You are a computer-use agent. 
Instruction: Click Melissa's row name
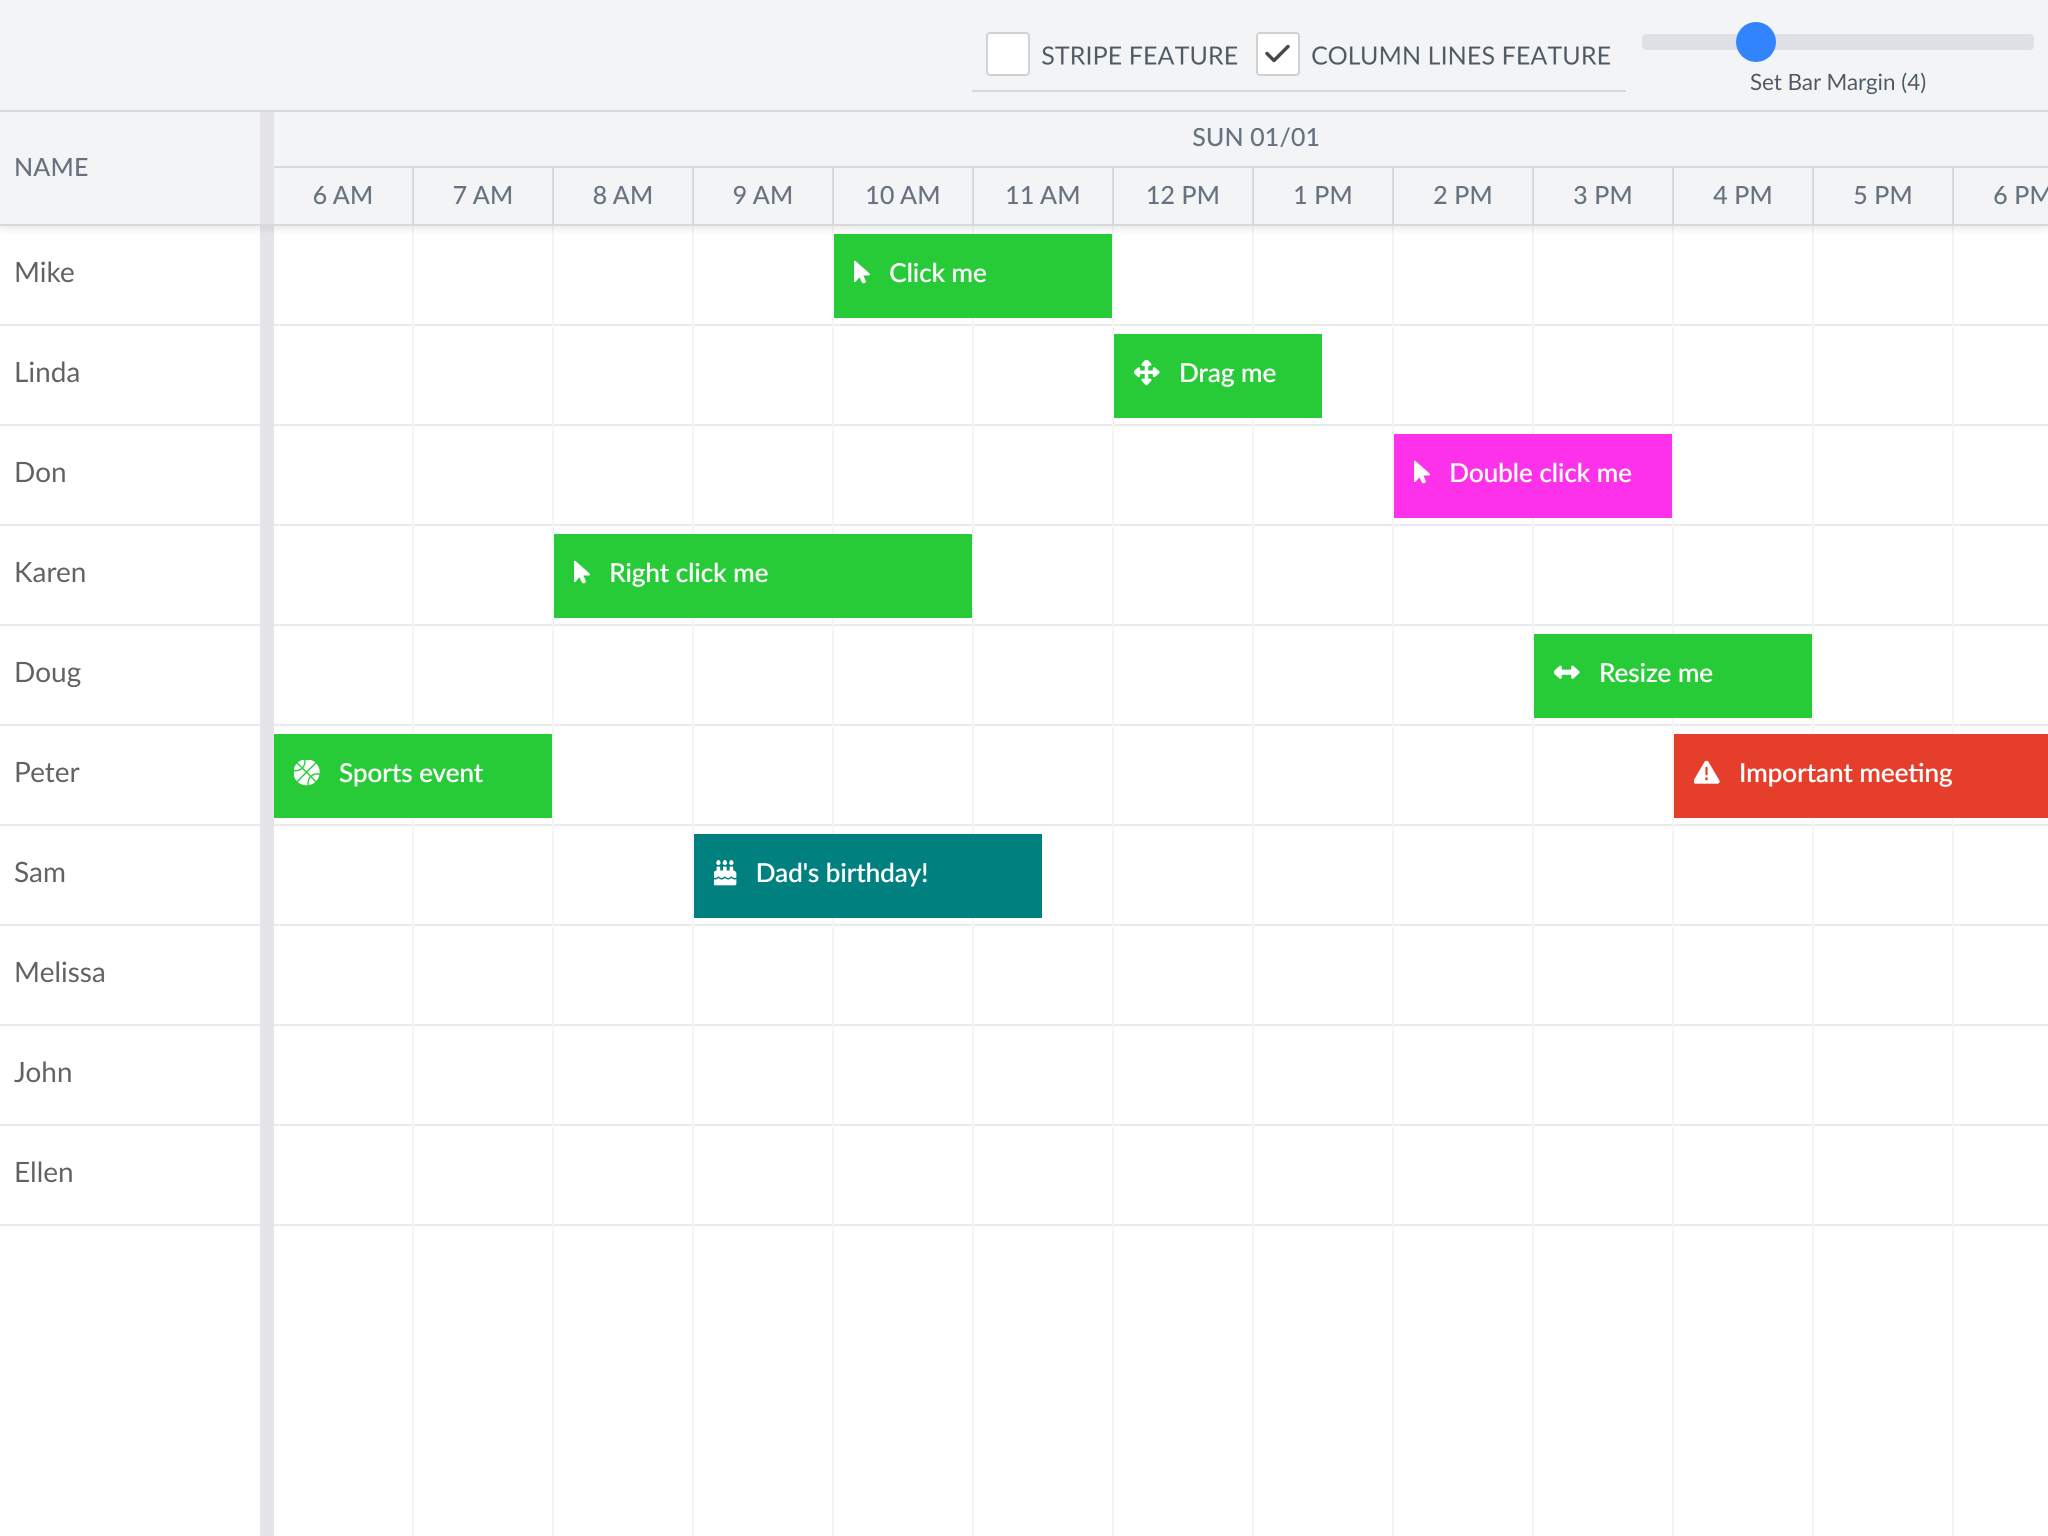(x=60, y=972)
